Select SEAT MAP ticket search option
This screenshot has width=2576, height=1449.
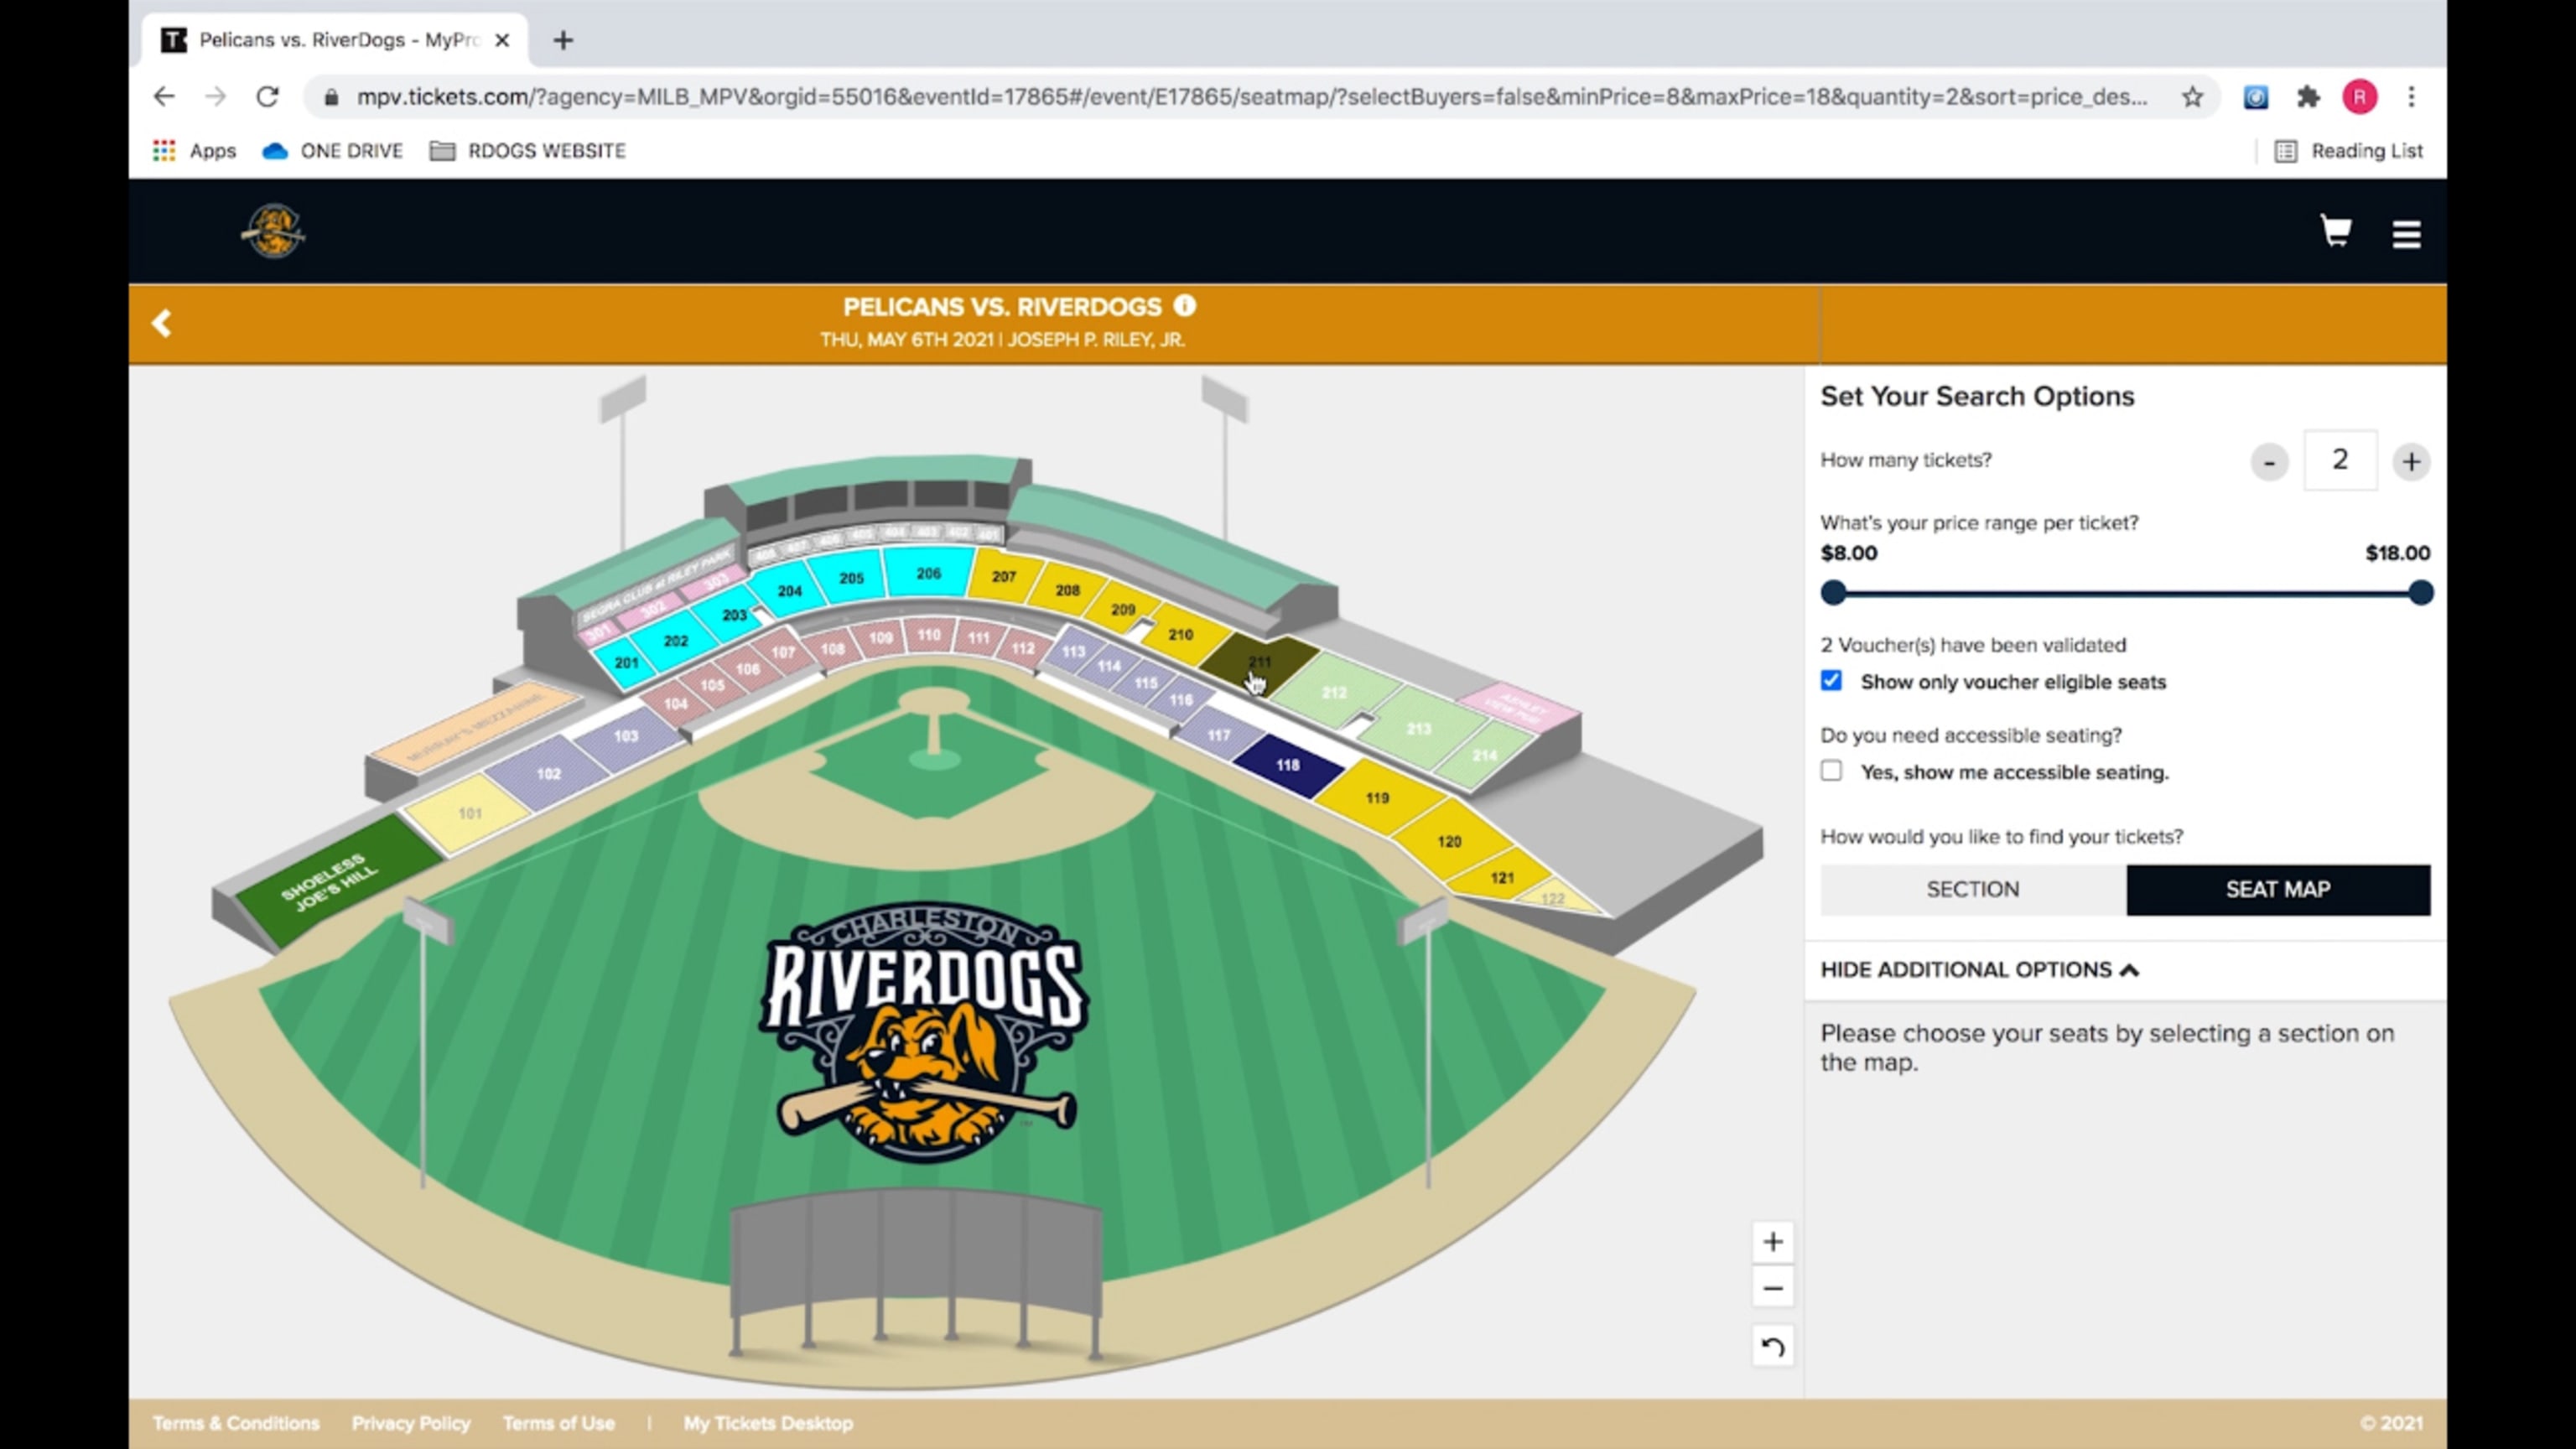(x=2277, y=888)
